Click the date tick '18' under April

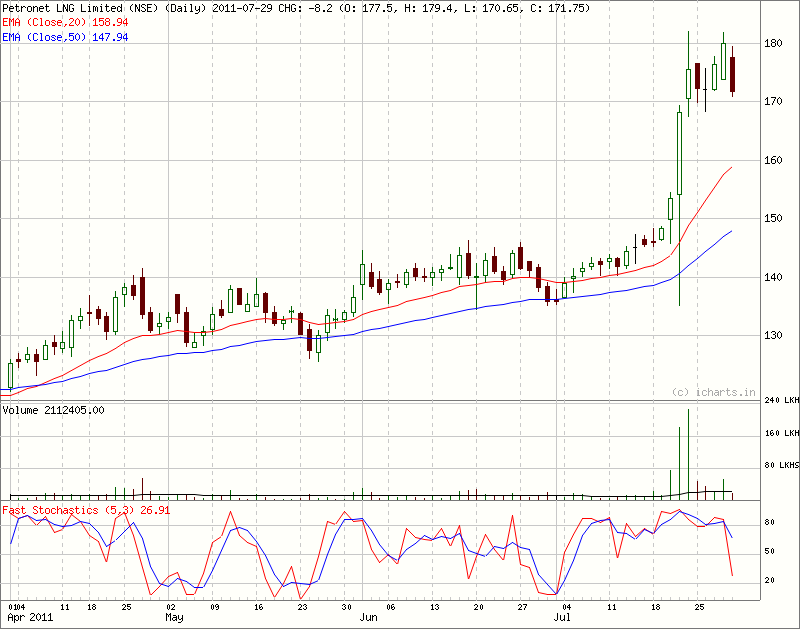click(92, 607)
